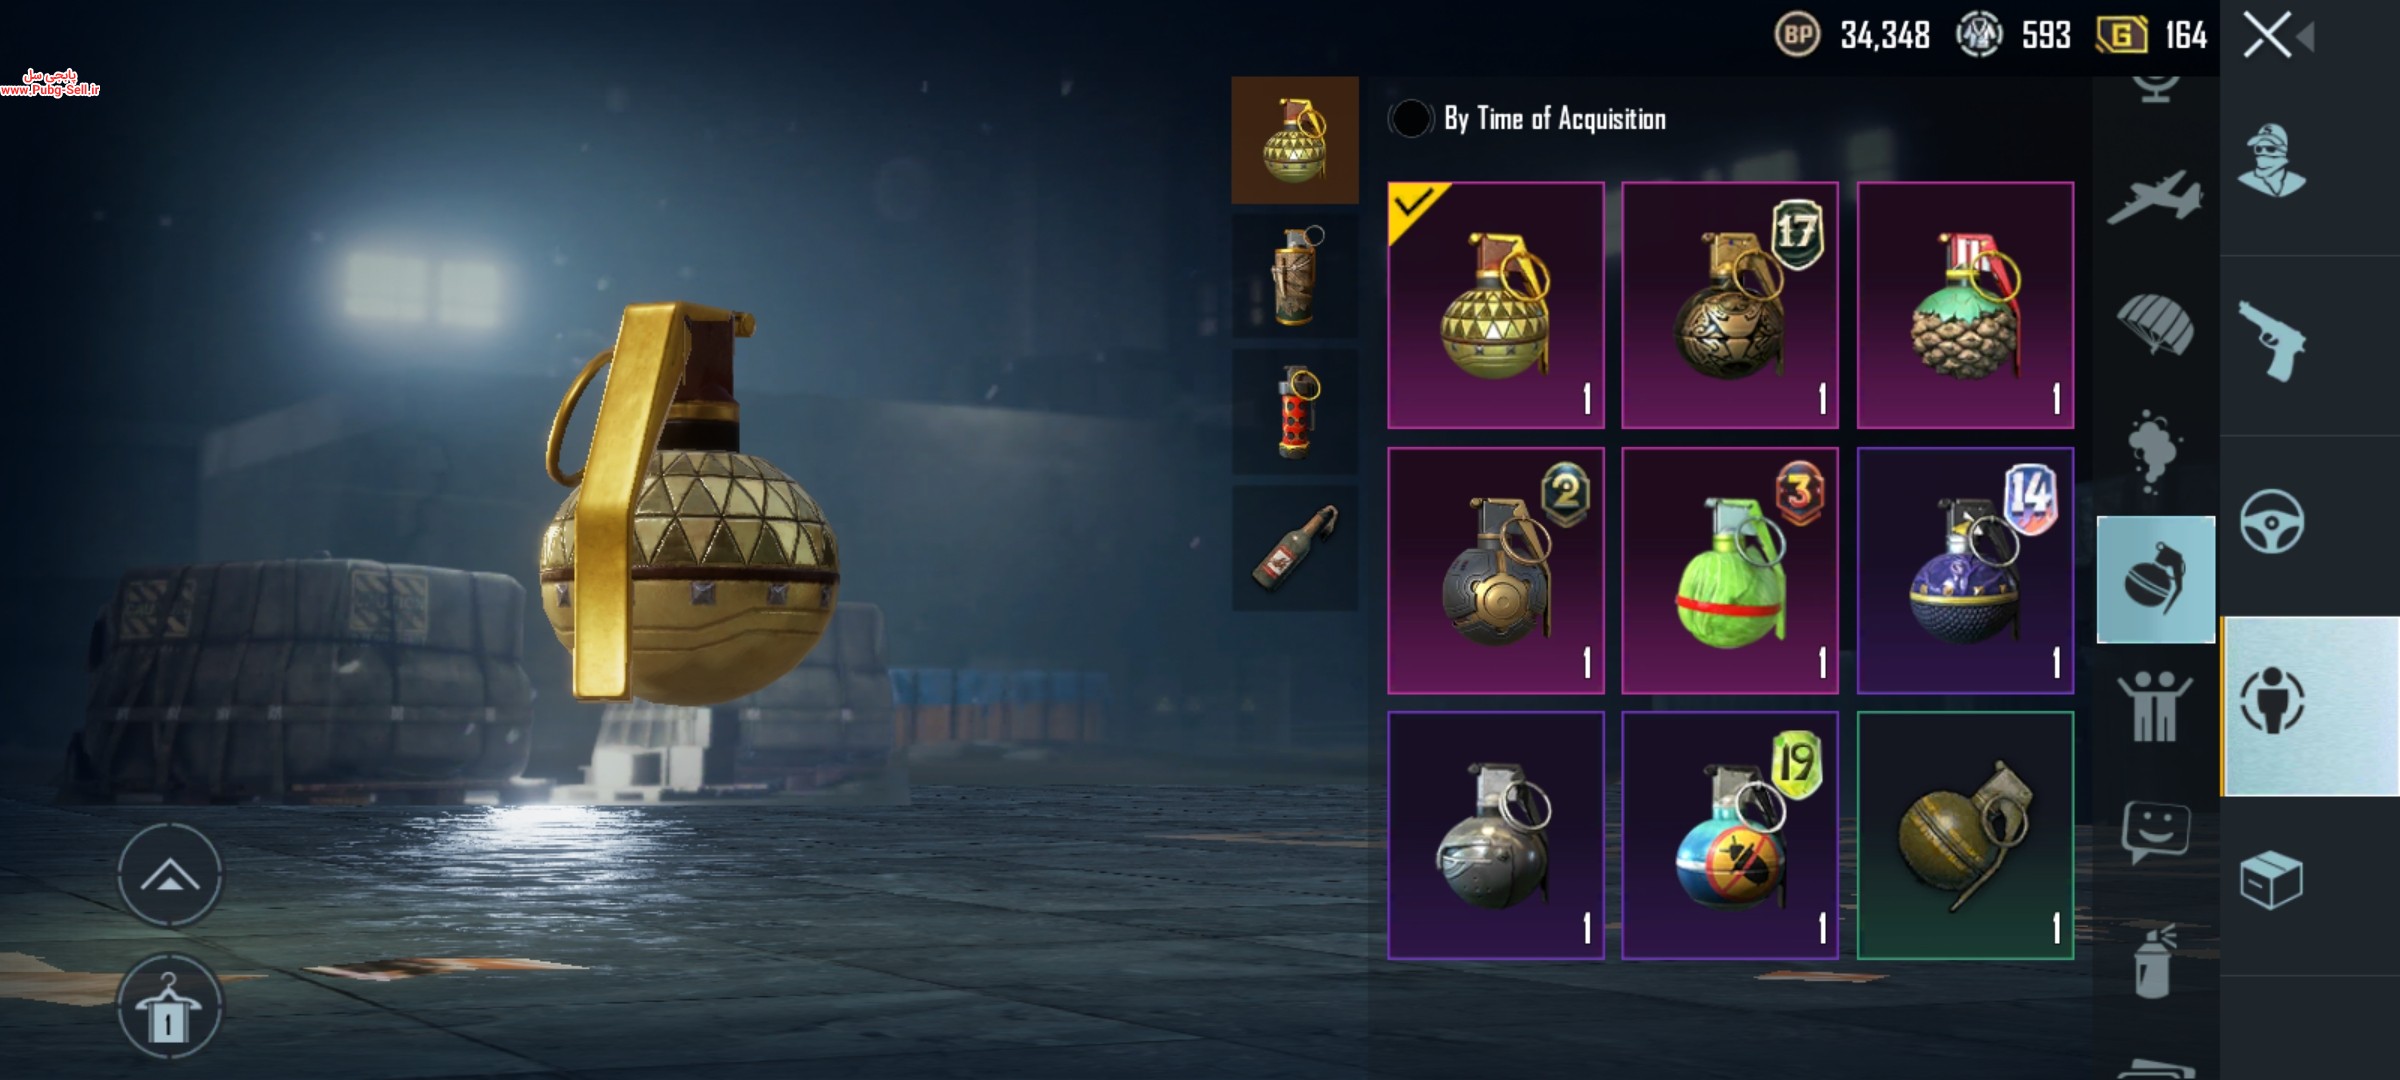Select the pineapple grenade skin

coord(1965,305)
